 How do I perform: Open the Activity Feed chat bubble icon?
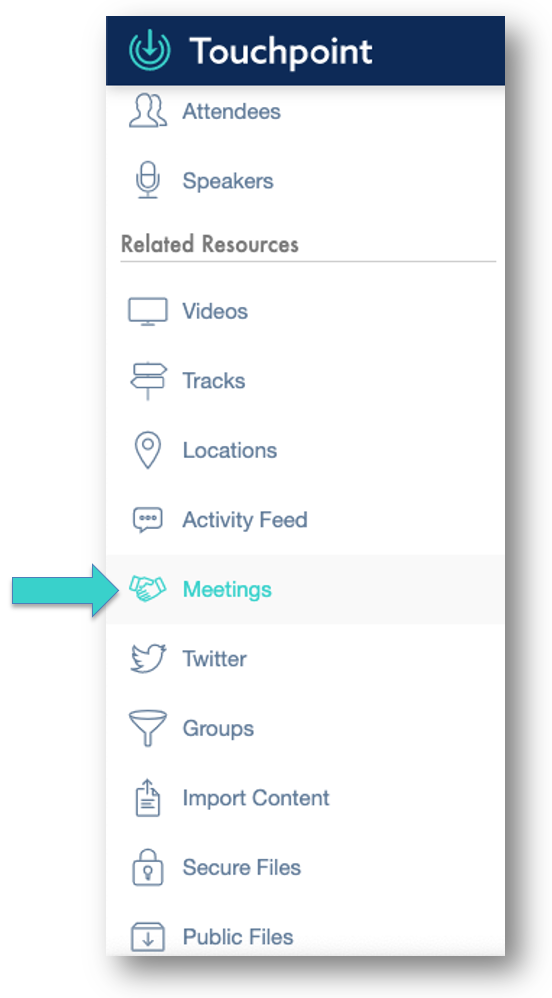[x=148, y=520]
